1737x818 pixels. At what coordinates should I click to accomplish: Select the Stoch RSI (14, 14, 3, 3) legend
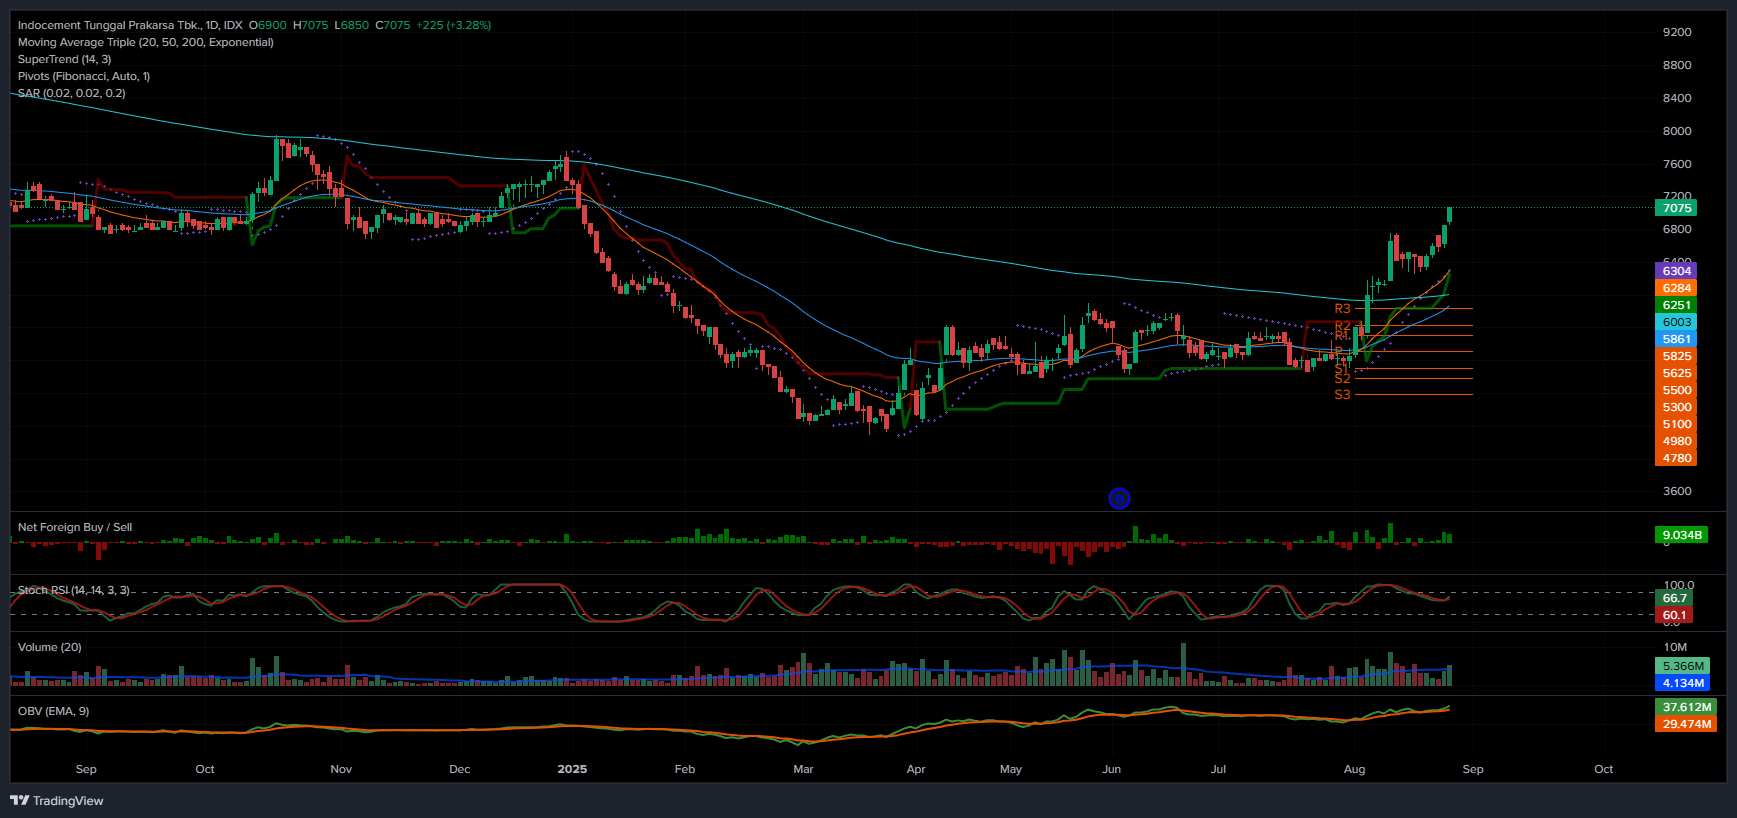(x=74, y=590)
